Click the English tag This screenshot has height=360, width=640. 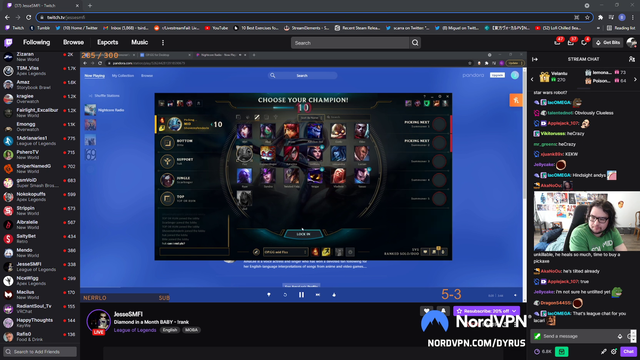click(x=170, y=330)
